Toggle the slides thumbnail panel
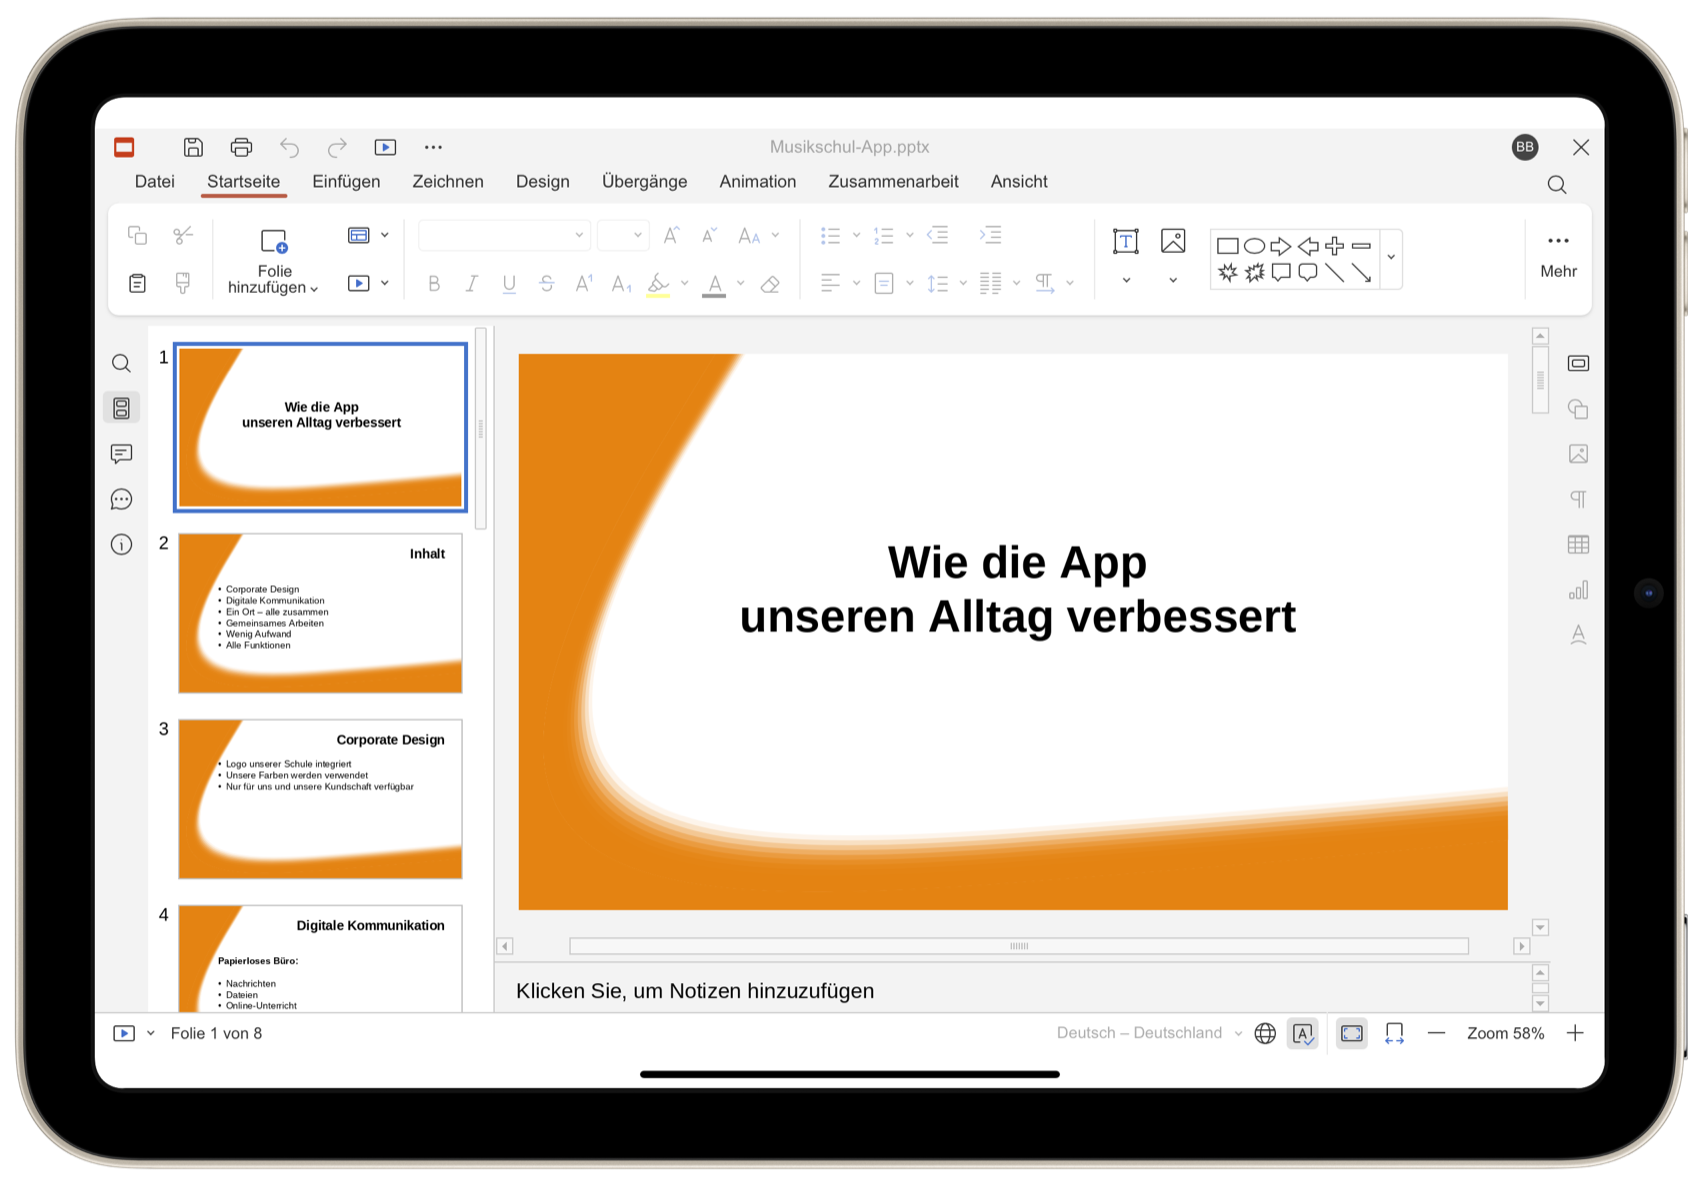This screenshot has width=1700, height=1186. coord(121,408)
